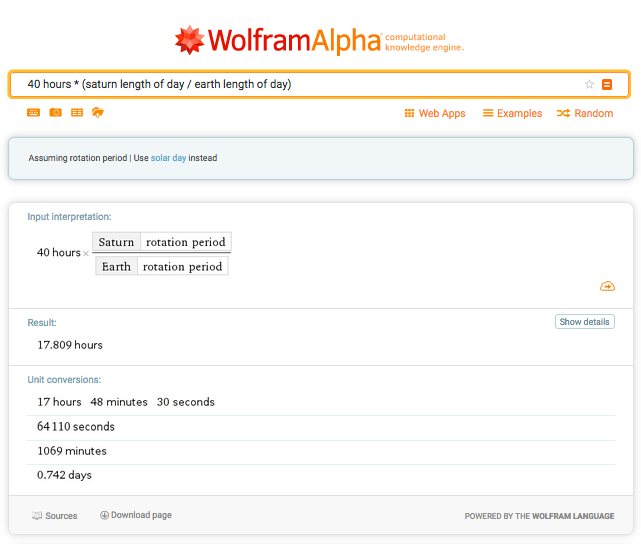
Task: Click the Download page arrow icon
Action: (104, 515)
